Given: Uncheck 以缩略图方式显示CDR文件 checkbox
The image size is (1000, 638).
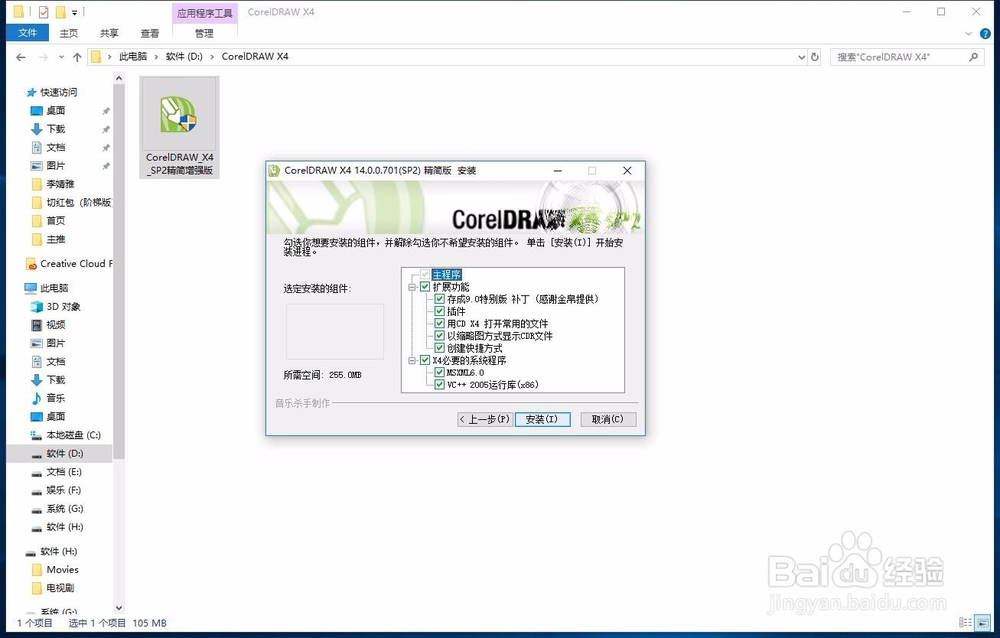Looking at the screenshot, I should coord(439,336).
